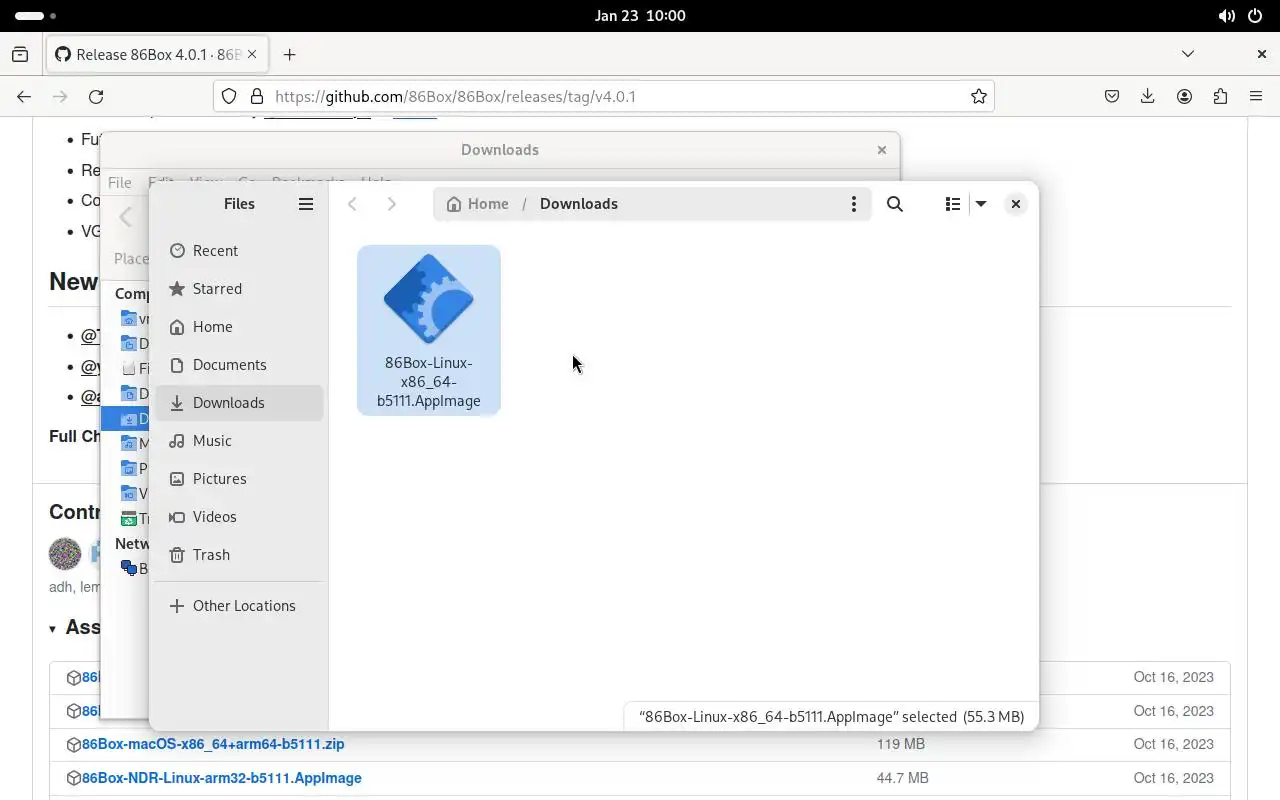
Task: Open Firefox tab list dropdown
Action: (1188, 54)
